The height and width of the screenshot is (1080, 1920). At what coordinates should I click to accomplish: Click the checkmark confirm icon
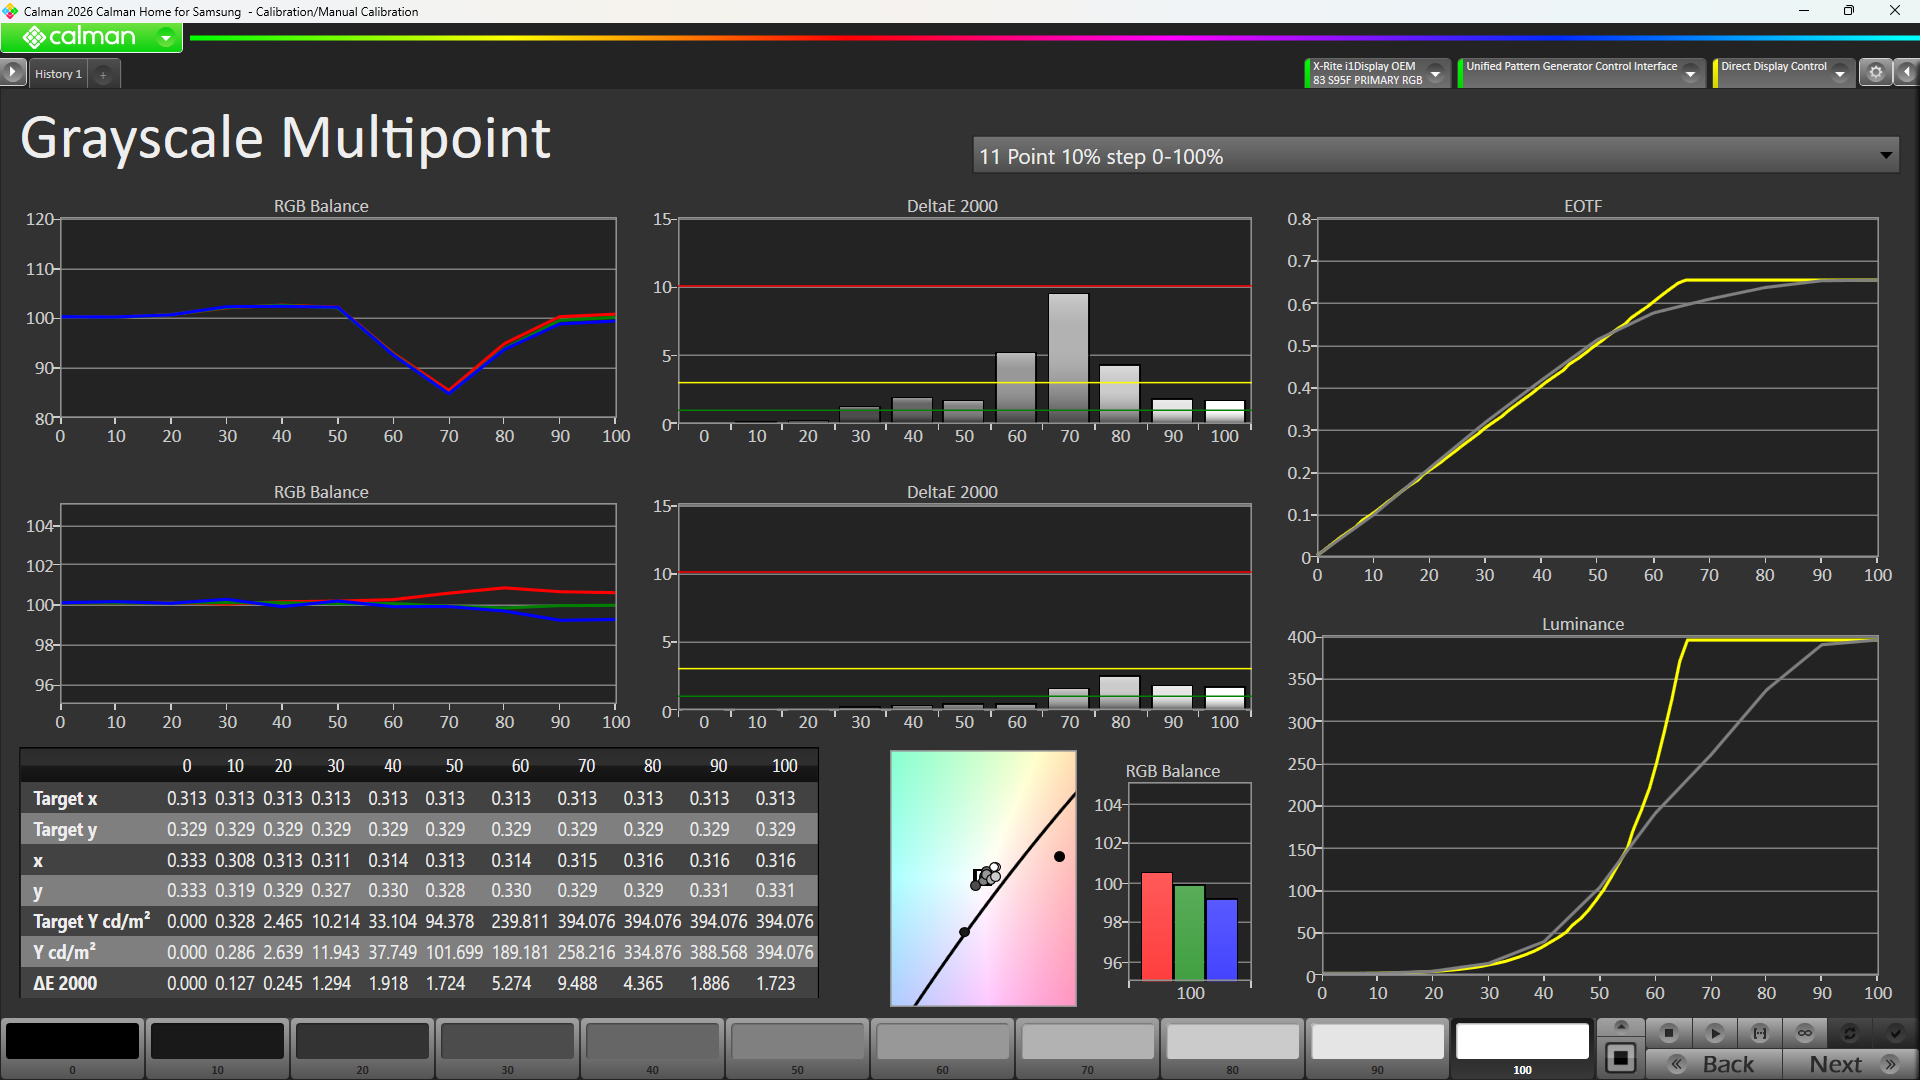tap(1895, 1033)
